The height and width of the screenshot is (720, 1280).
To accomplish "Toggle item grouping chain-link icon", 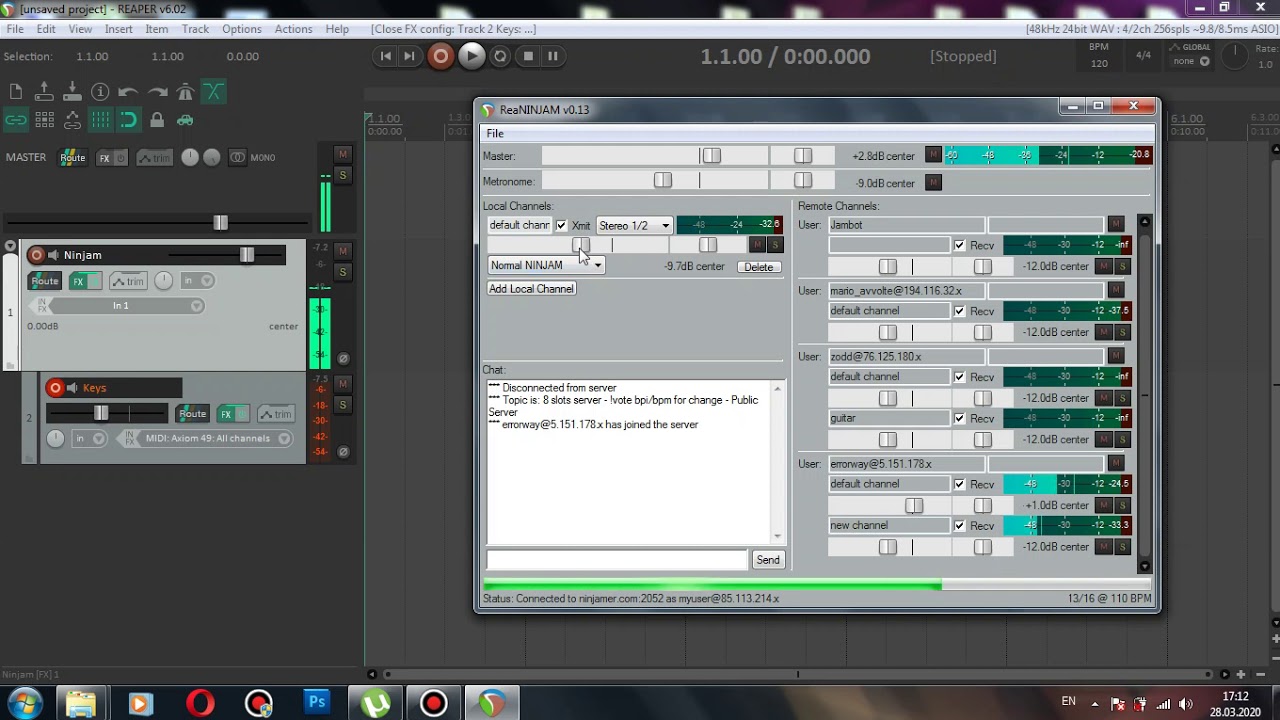I will [x=16, y=120].
